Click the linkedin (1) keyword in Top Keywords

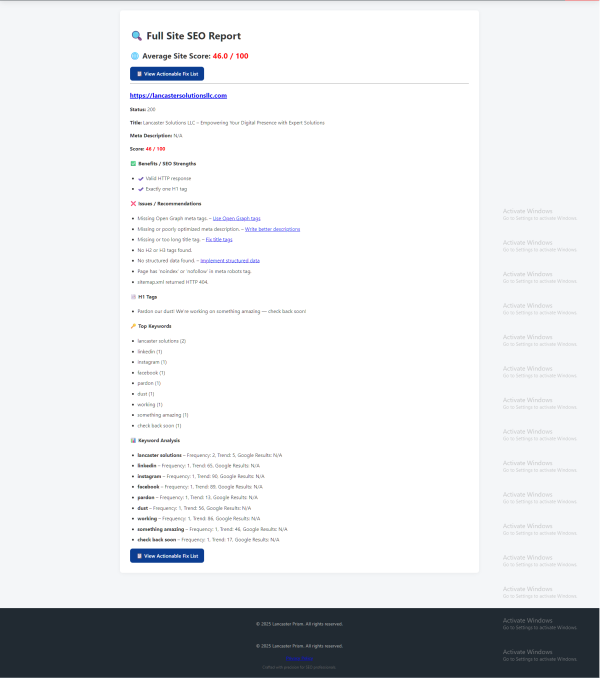[x=150, y=352]
